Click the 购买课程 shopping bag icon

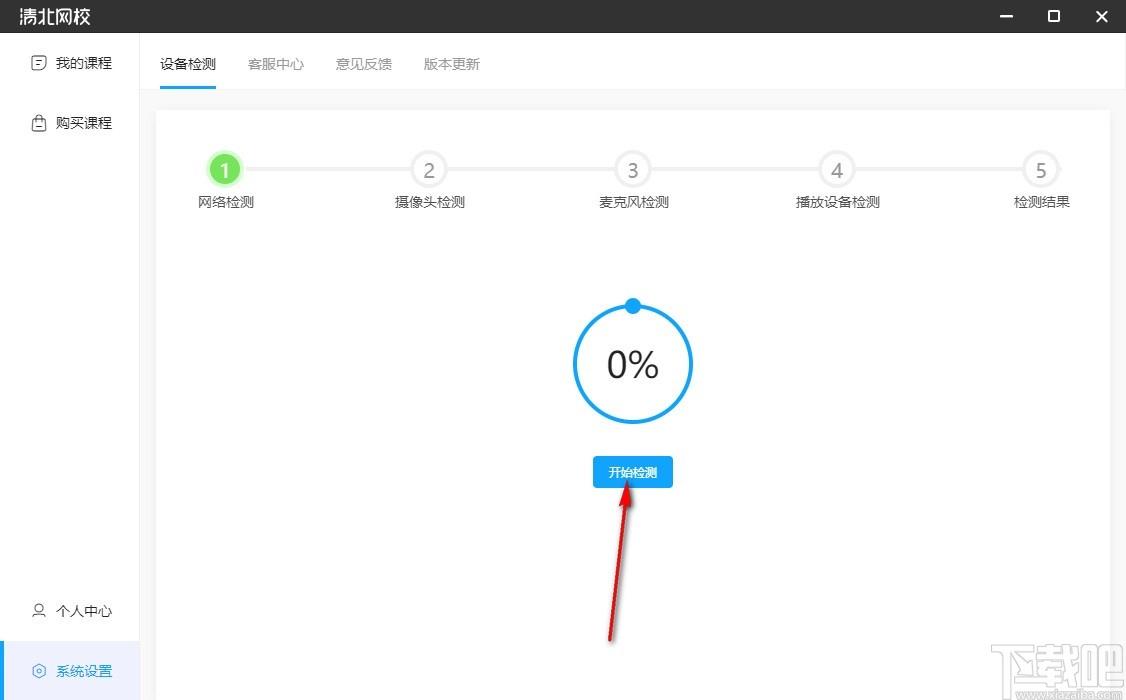click(x=39, y=123)
